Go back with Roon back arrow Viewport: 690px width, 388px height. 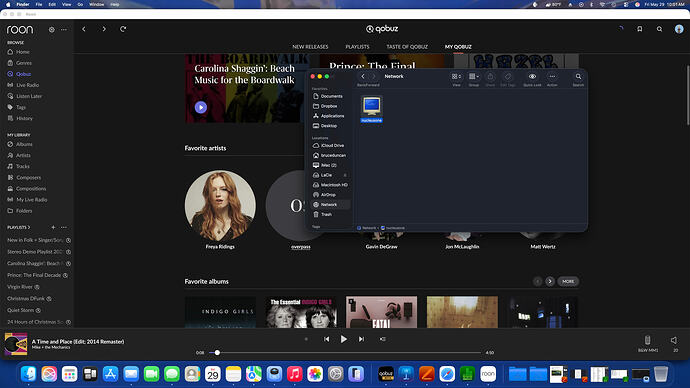[x=84, y=29]
